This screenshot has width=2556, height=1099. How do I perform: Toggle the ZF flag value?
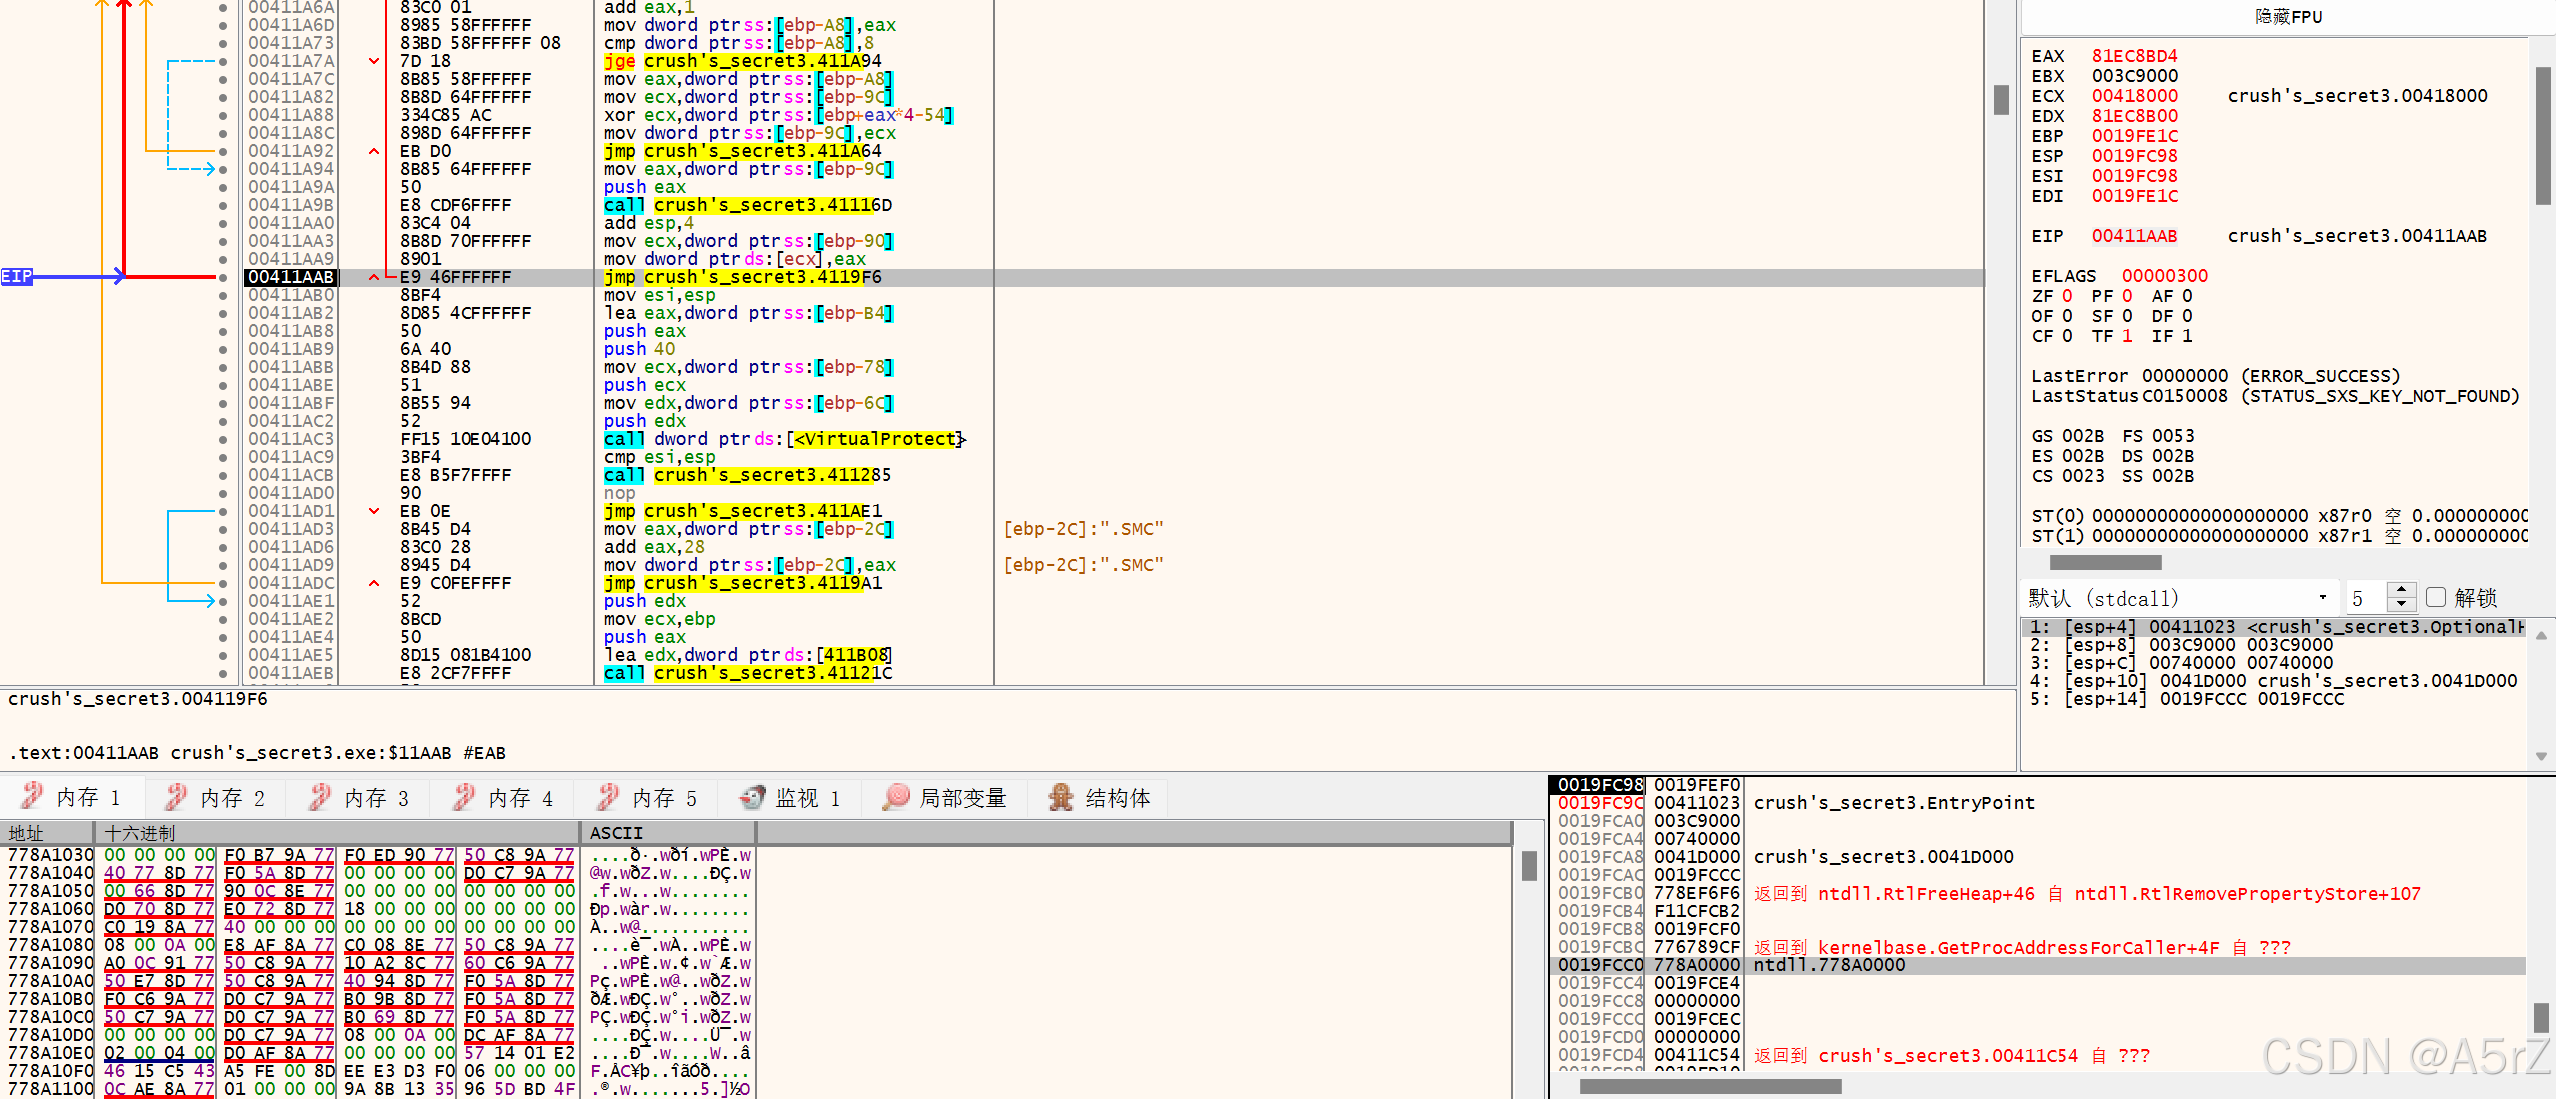click(2067, 296)
